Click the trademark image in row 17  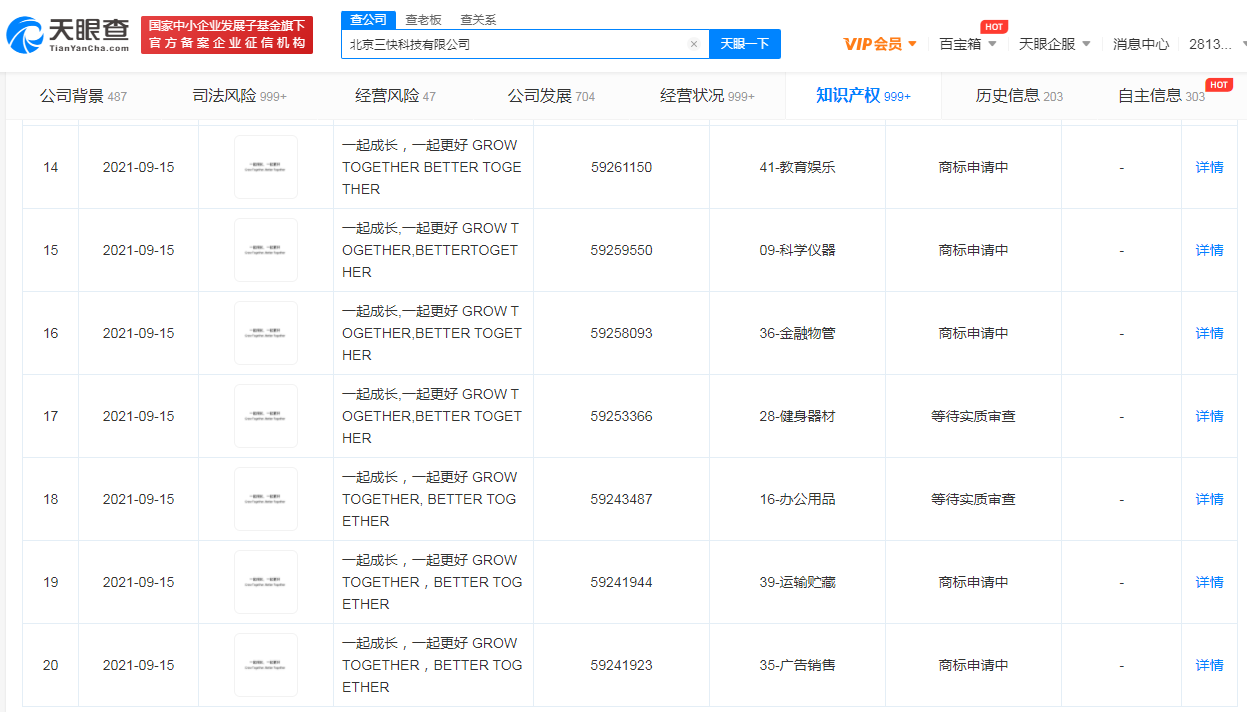click(x=266, y=416)
